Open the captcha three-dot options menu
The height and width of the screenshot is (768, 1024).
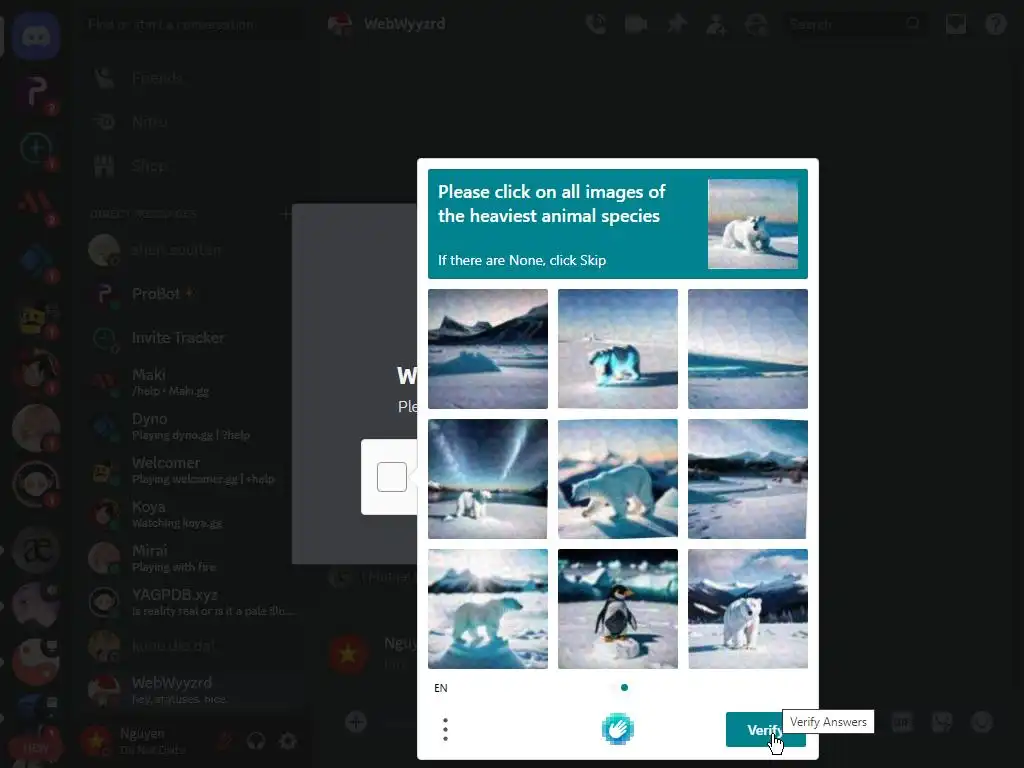pyautogui.click(x=445, y=729)
